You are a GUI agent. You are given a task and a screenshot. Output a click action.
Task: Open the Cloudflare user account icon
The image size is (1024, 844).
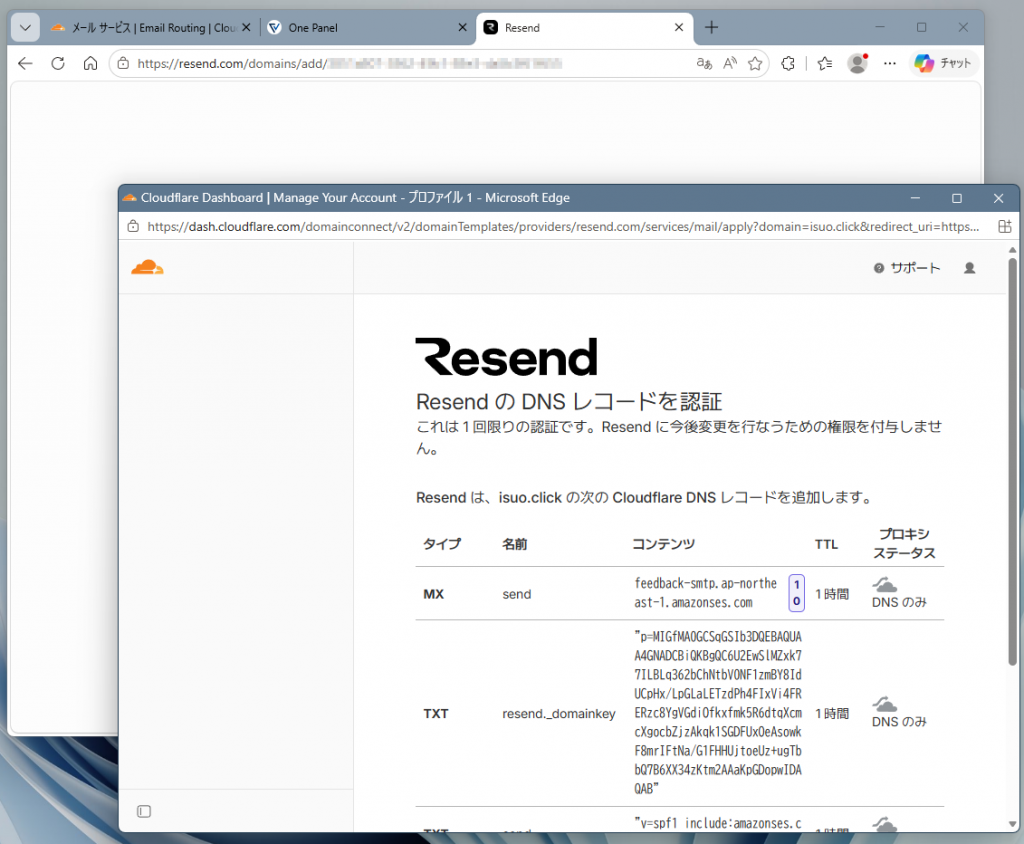(970, 268)
